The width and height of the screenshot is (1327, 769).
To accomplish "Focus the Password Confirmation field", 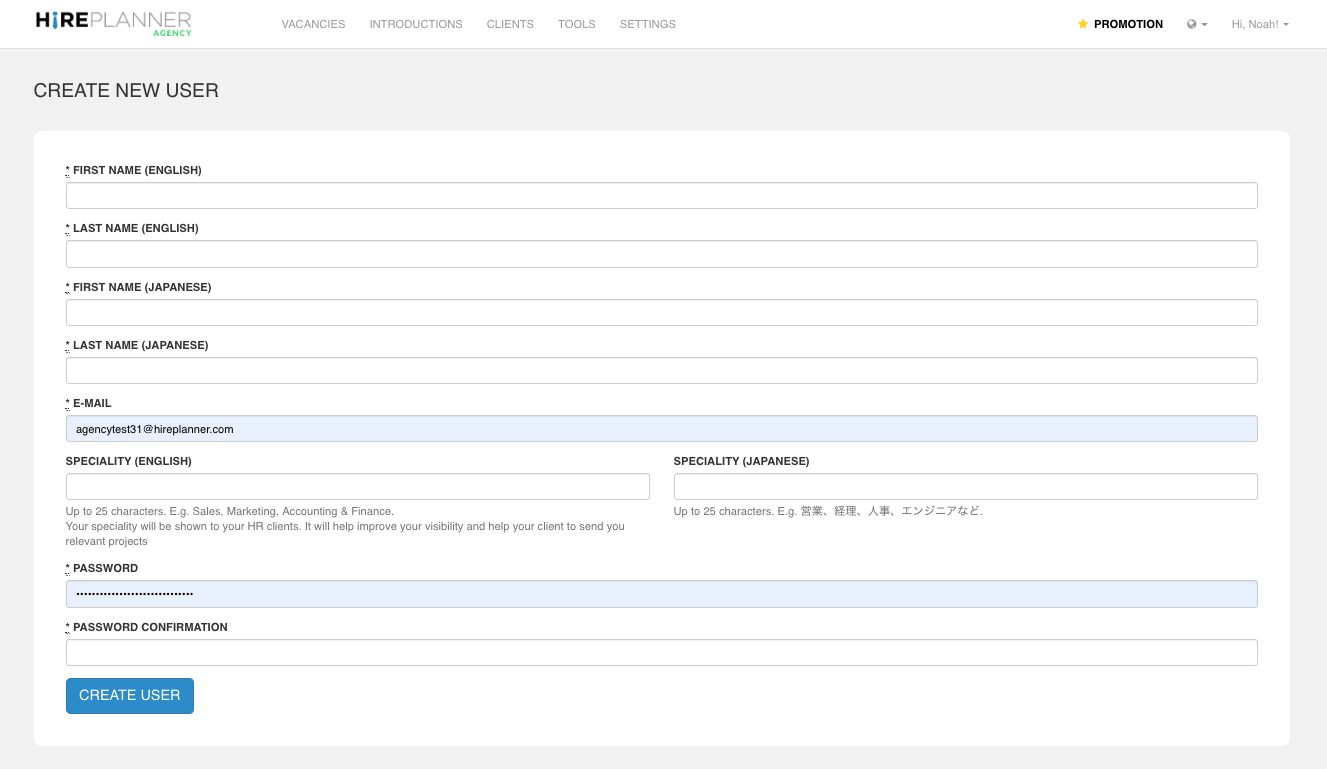I will [661, 653].
